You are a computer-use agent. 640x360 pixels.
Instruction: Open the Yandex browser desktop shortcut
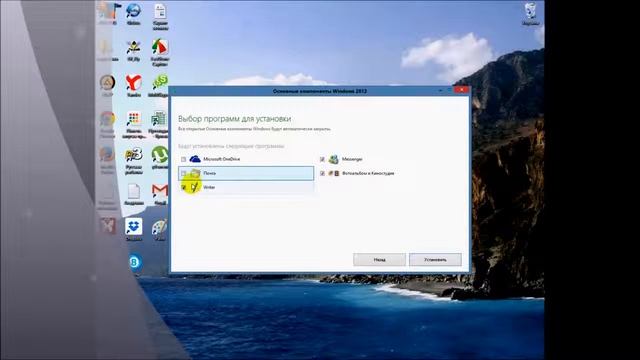click(133, 86)
